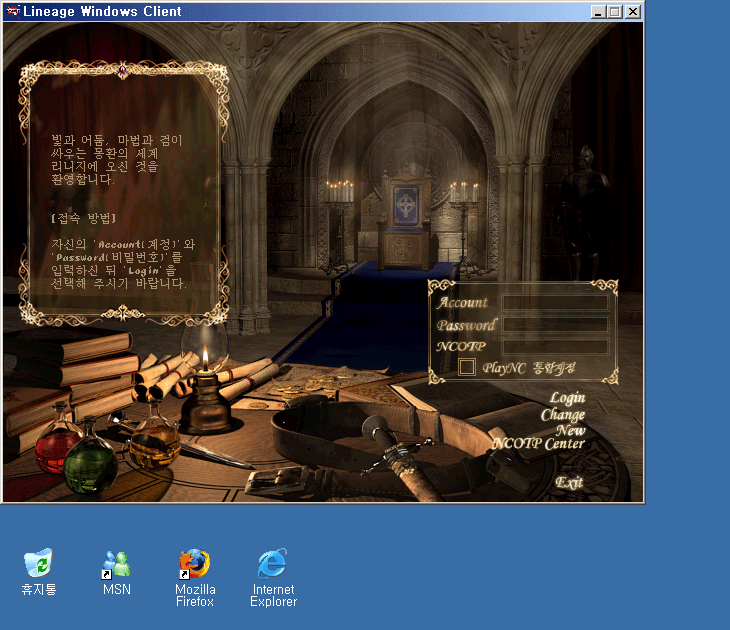The height and width of the screenshot is (630, 730).
Task: Click the Lineage window title bar icon
Action: [12, 12]
